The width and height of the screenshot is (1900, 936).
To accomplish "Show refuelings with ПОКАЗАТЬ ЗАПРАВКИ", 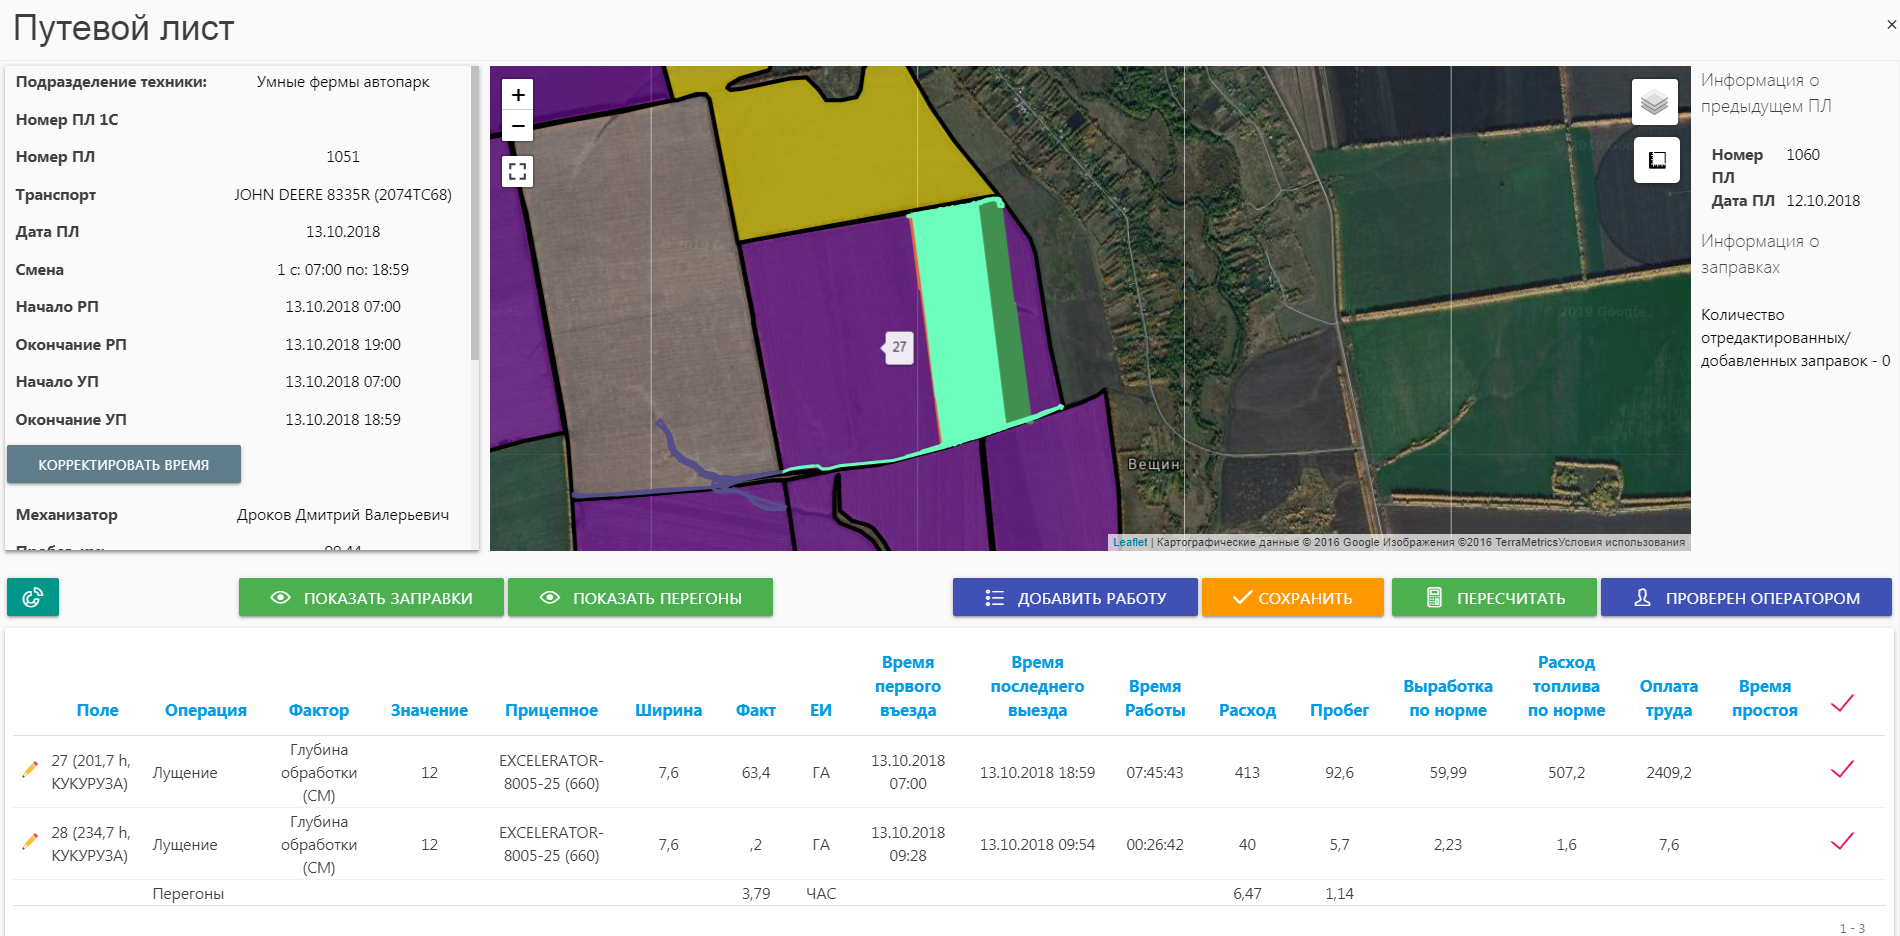I will tap(371, 597).
